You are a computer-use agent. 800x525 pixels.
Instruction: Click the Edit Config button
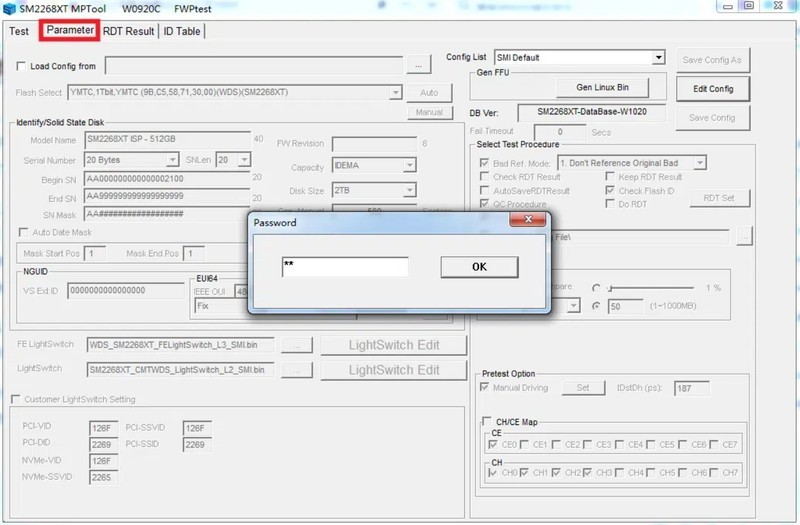713,89
